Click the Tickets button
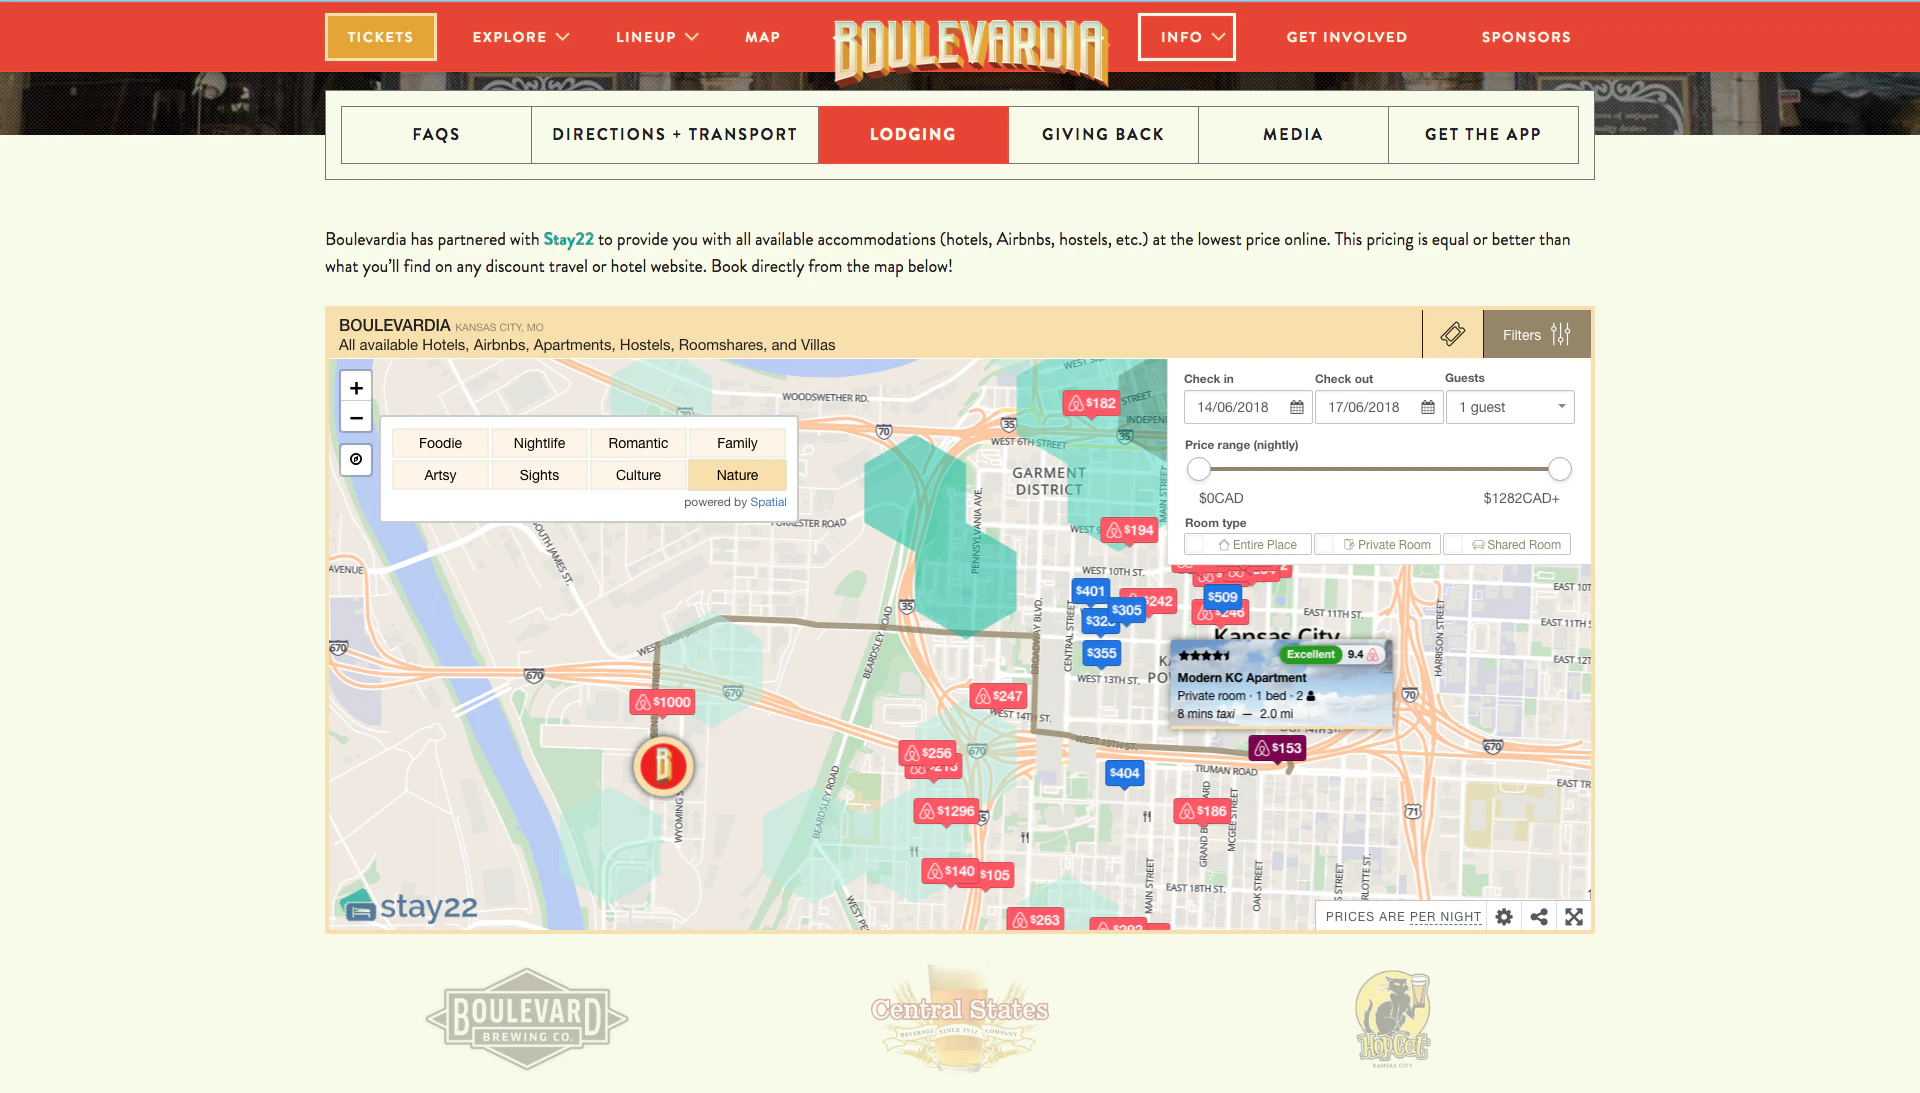Image resolution: width=1920 pixels, height=1093 pixels. (380, 37)
